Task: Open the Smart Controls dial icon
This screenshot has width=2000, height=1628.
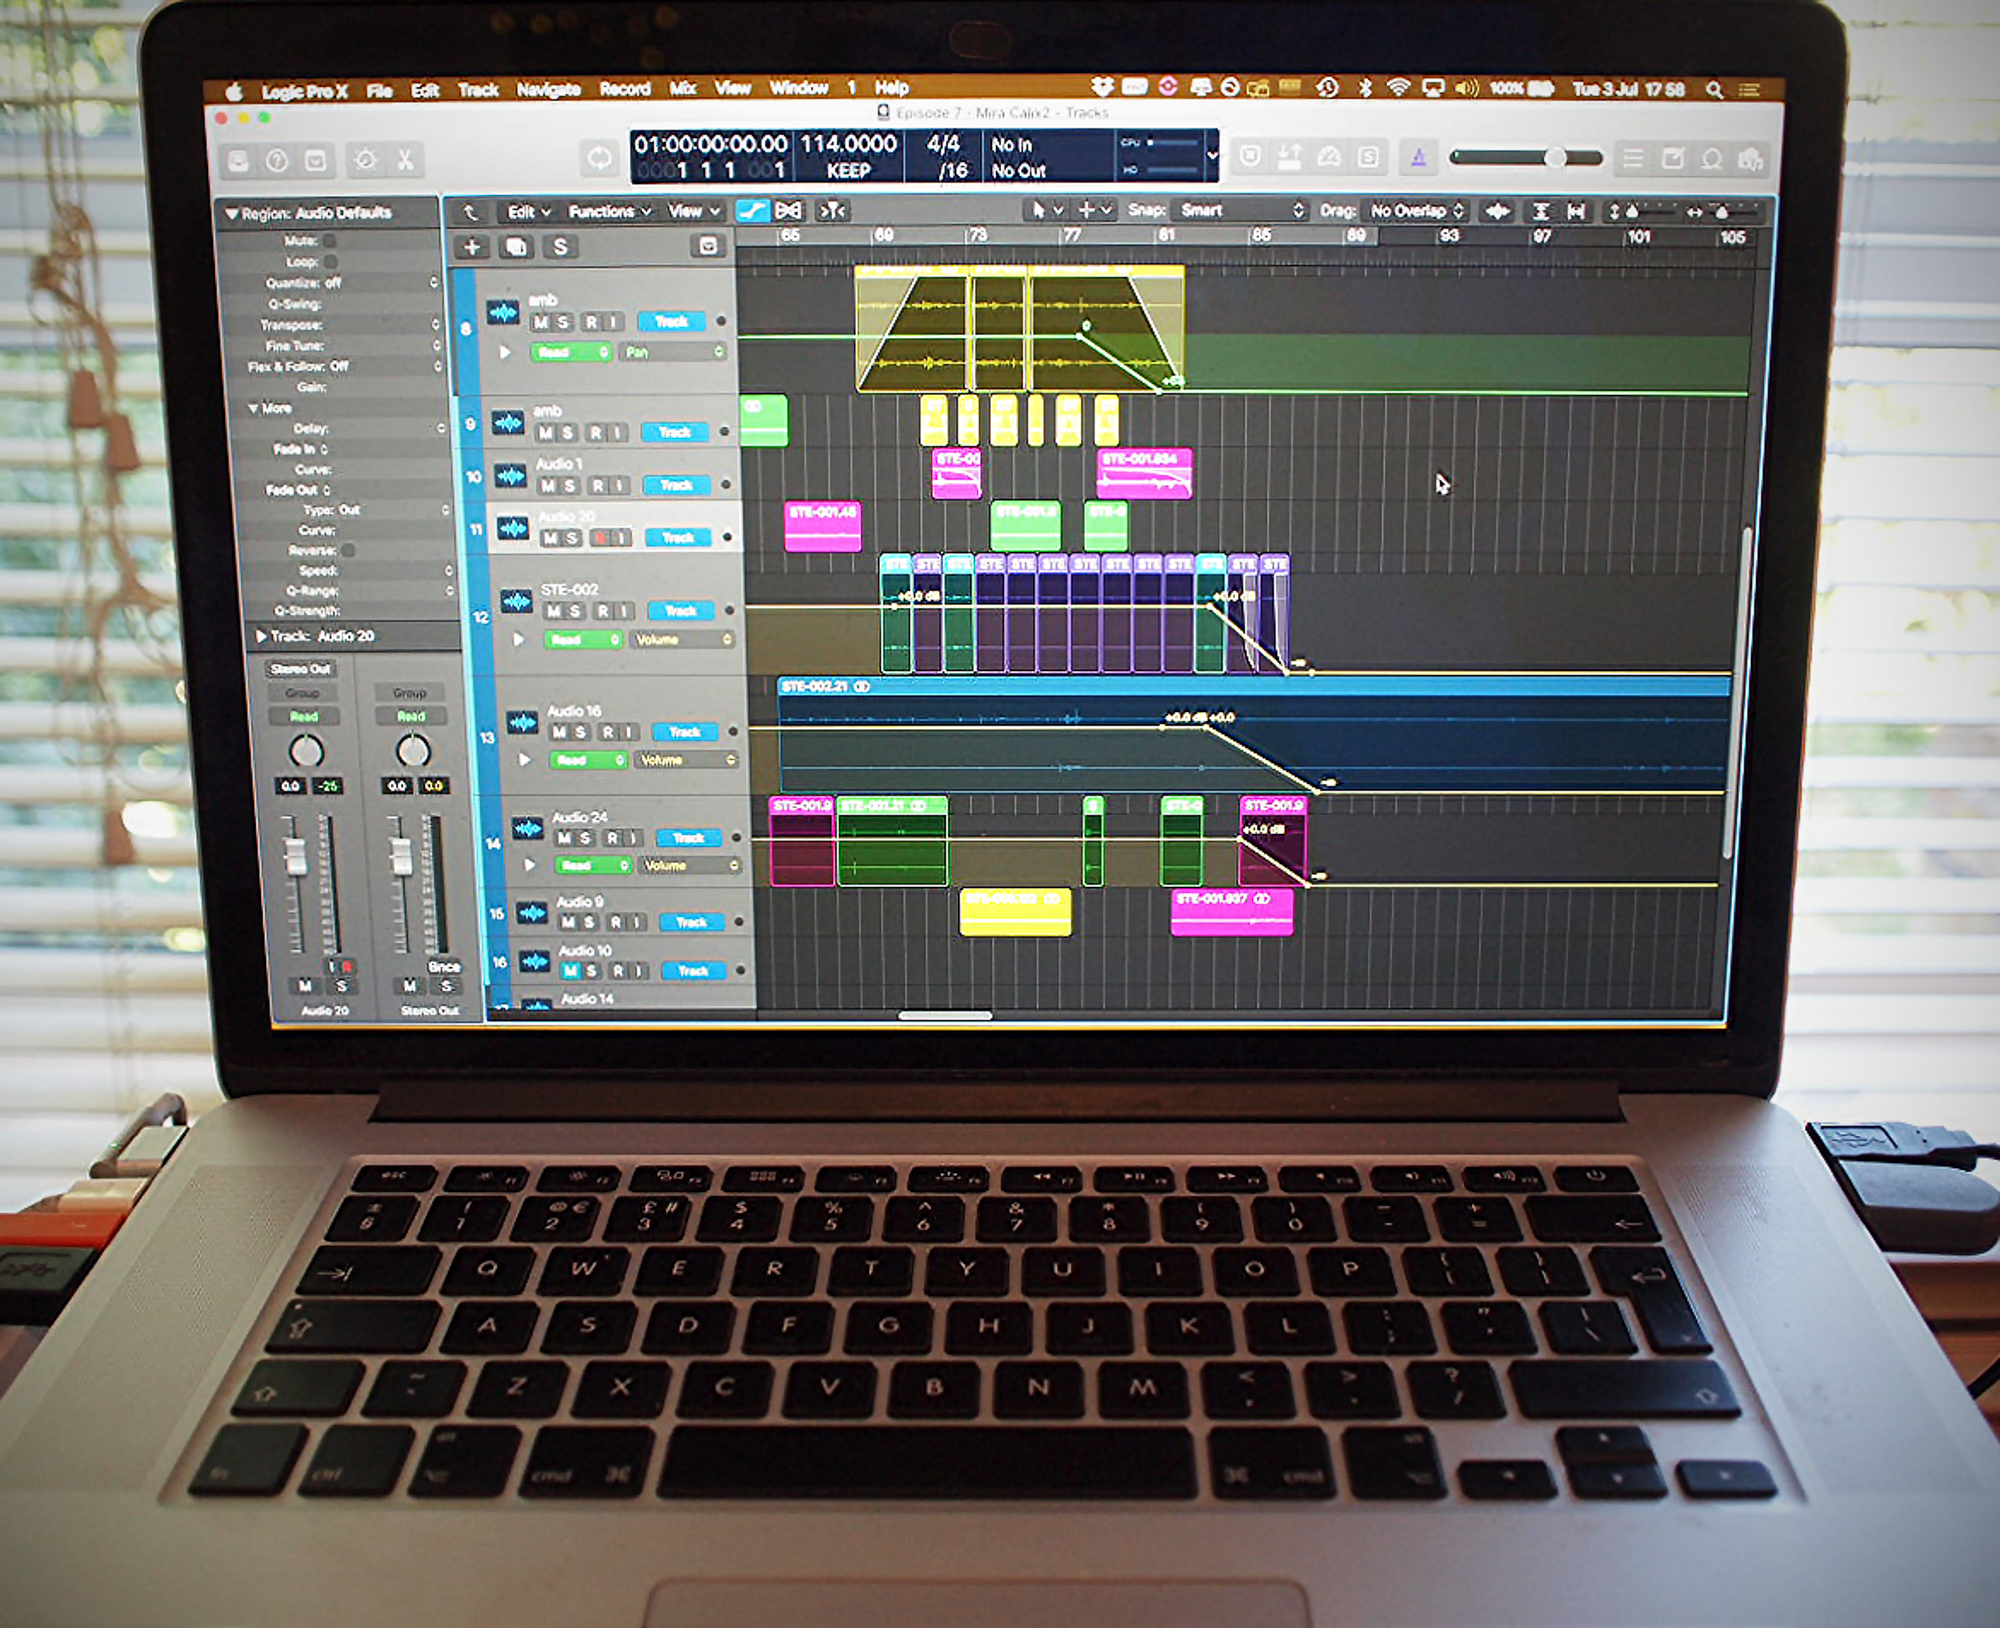Action: point(366,160)
